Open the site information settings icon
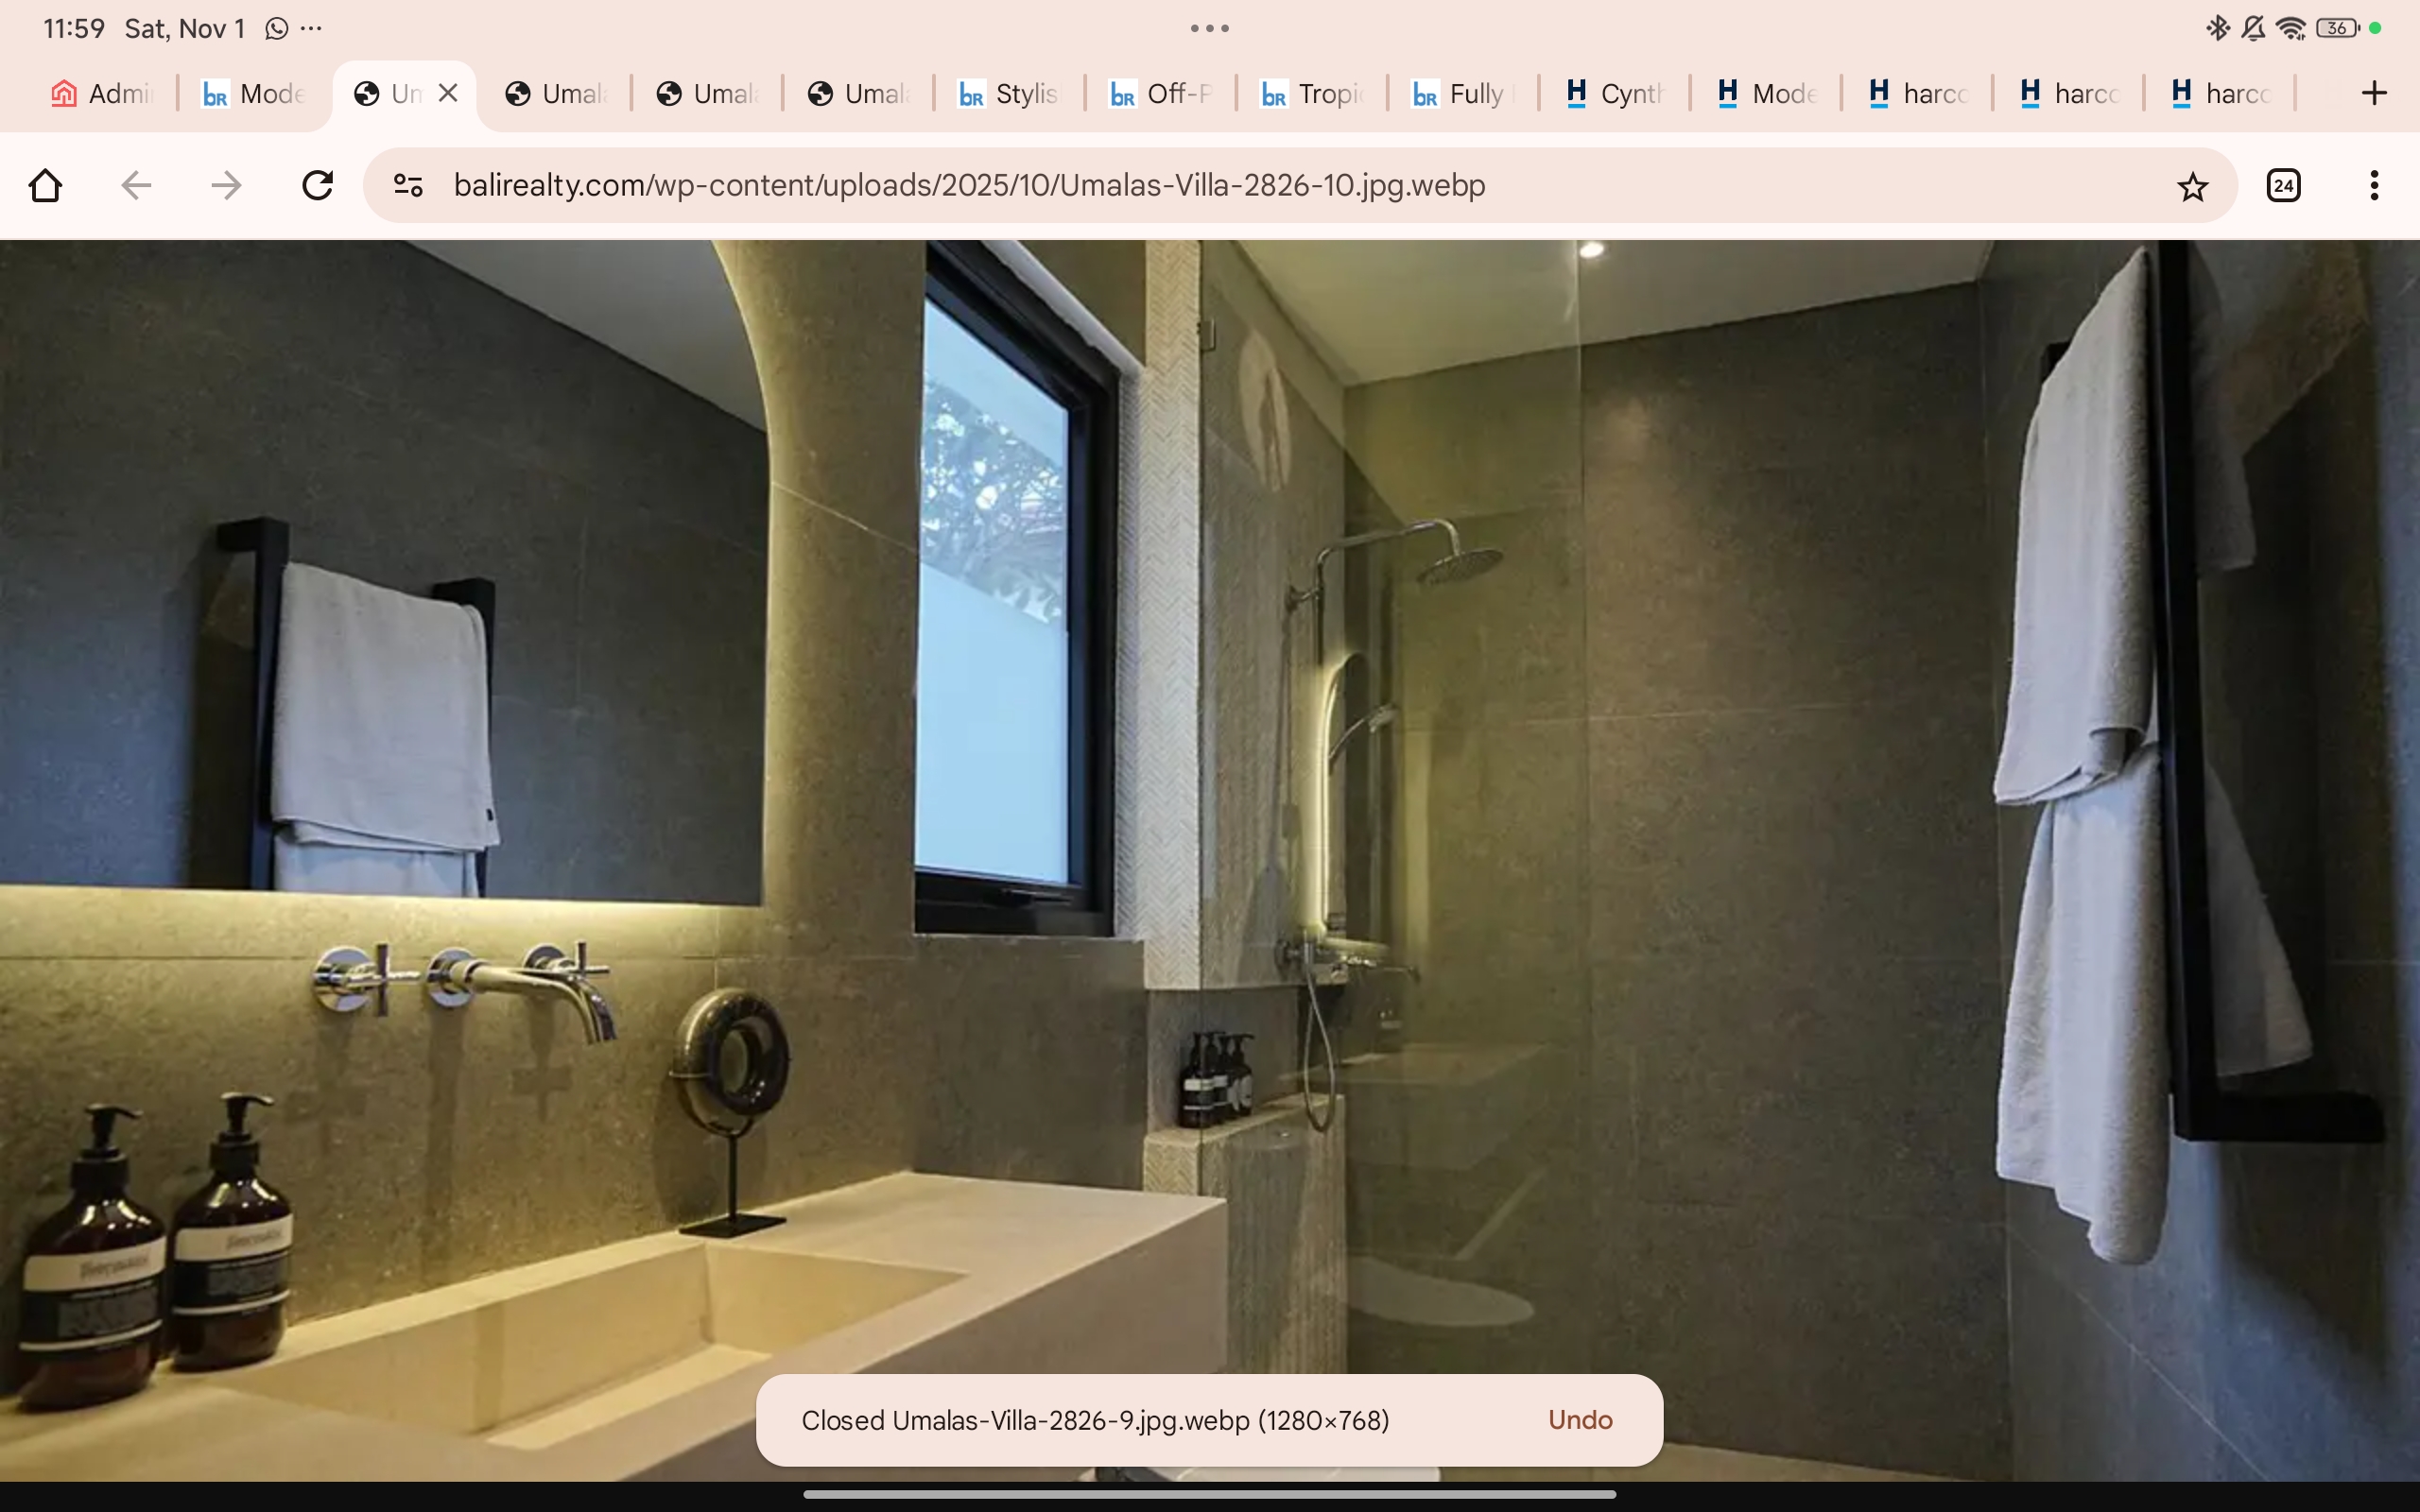The image size is (2420, 1512). point(407,185)
